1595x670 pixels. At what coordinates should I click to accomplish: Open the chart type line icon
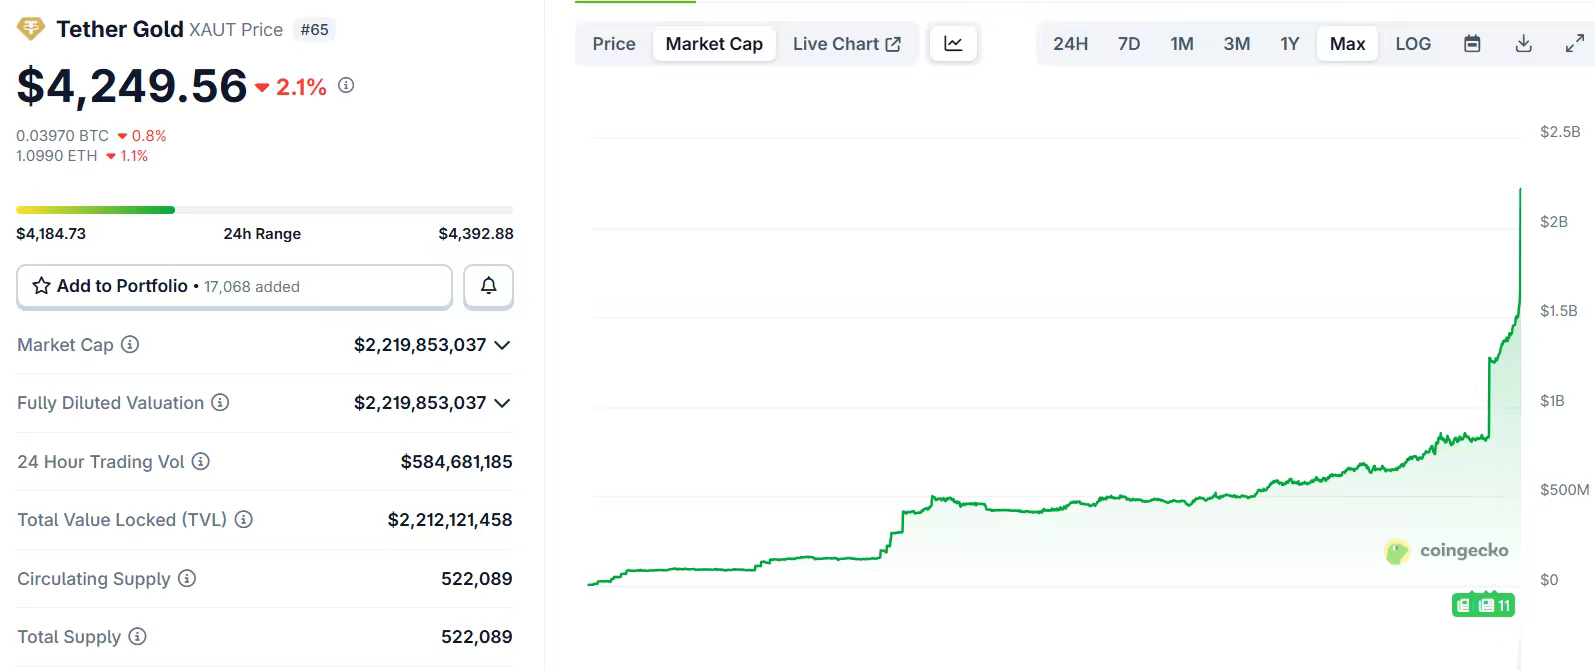tap(953, 44)
